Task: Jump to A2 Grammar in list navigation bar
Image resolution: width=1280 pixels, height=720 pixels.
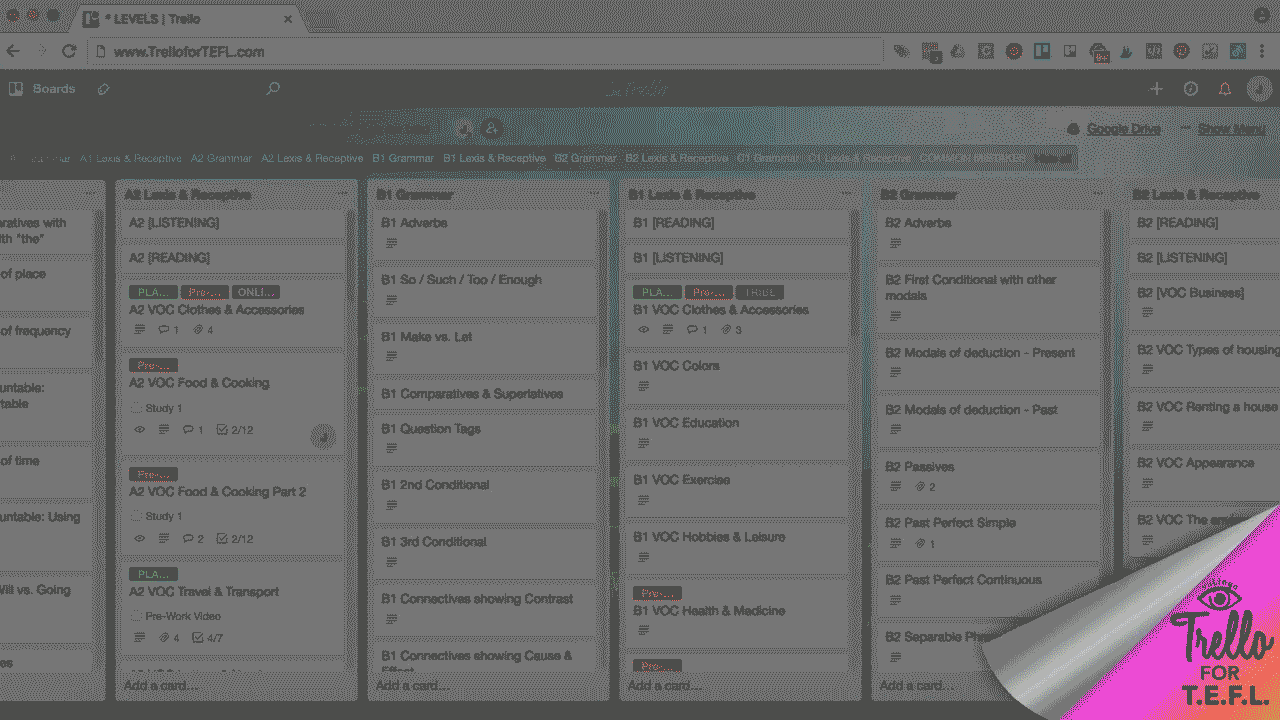Action: point(221,158)
